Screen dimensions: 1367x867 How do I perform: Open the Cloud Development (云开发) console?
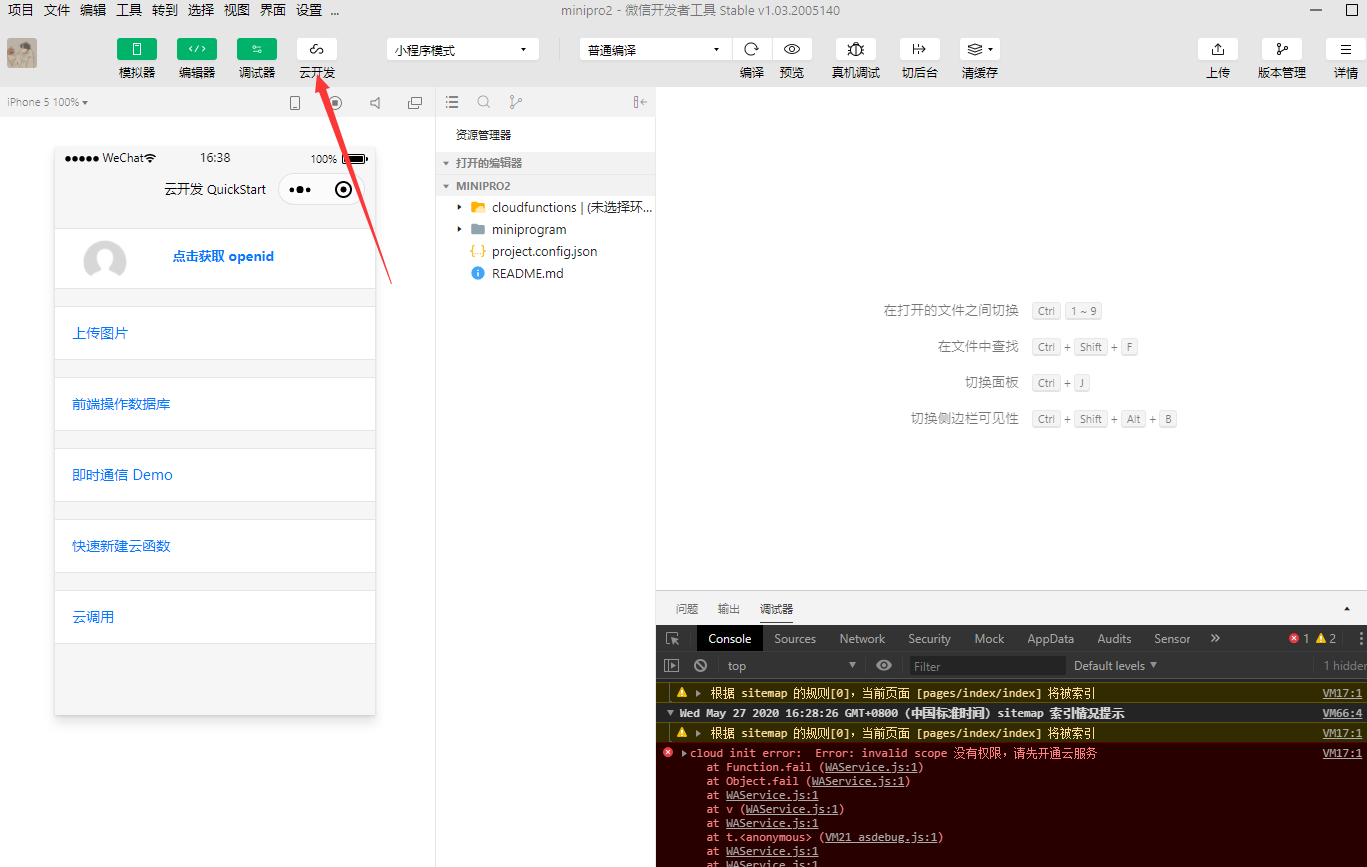point(317,49)
